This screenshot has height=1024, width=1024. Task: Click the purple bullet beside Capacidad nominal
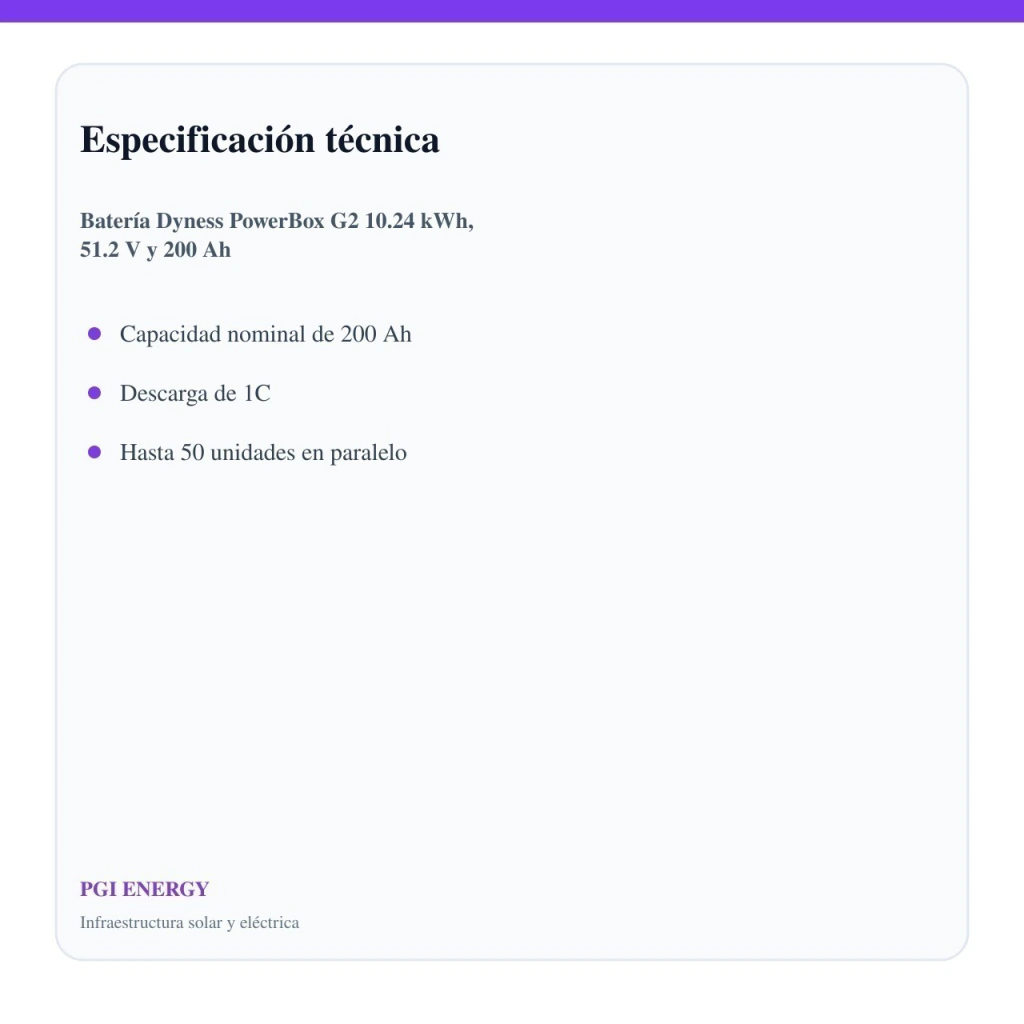pyautogui.click(x=94, y=334)
